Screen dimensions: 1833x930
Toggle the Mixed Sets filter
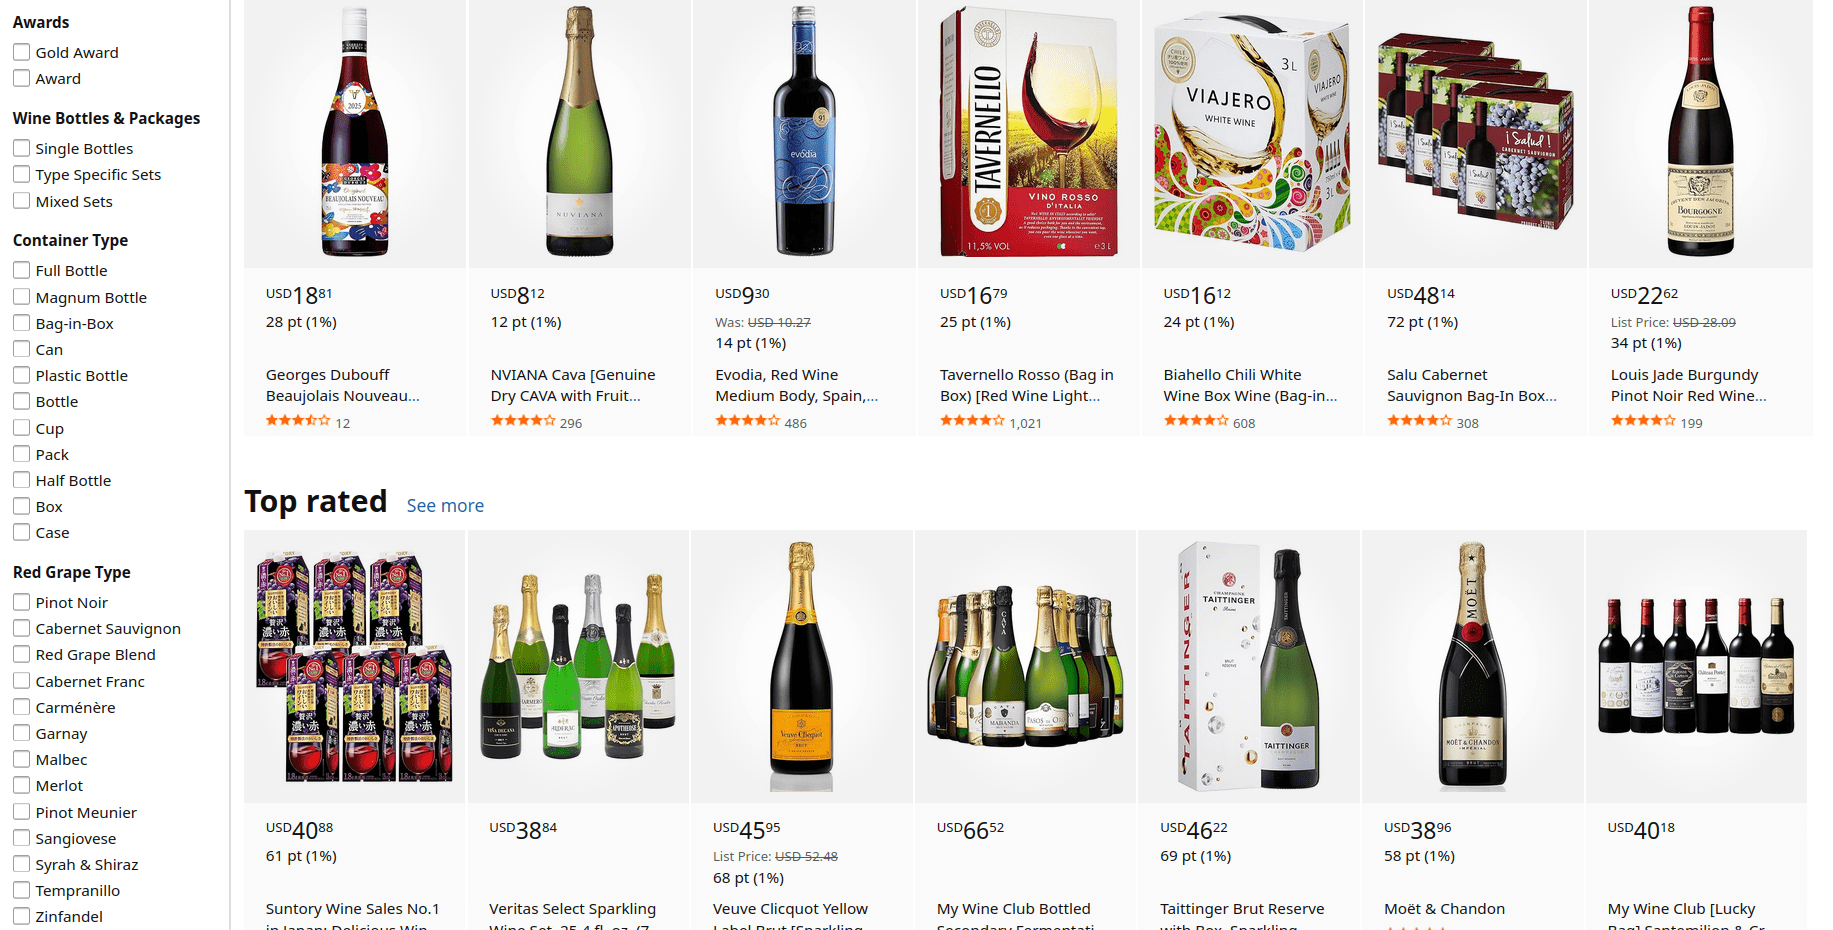click(21, 201)
